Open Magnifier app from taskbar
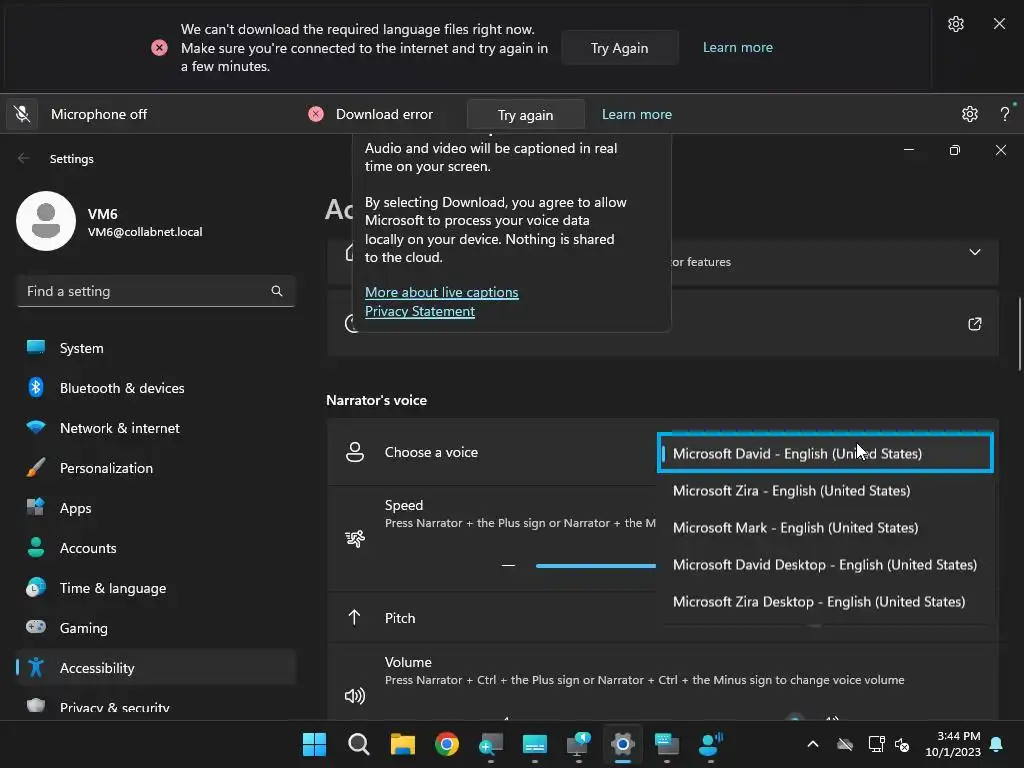 click(x=490, y=744)
